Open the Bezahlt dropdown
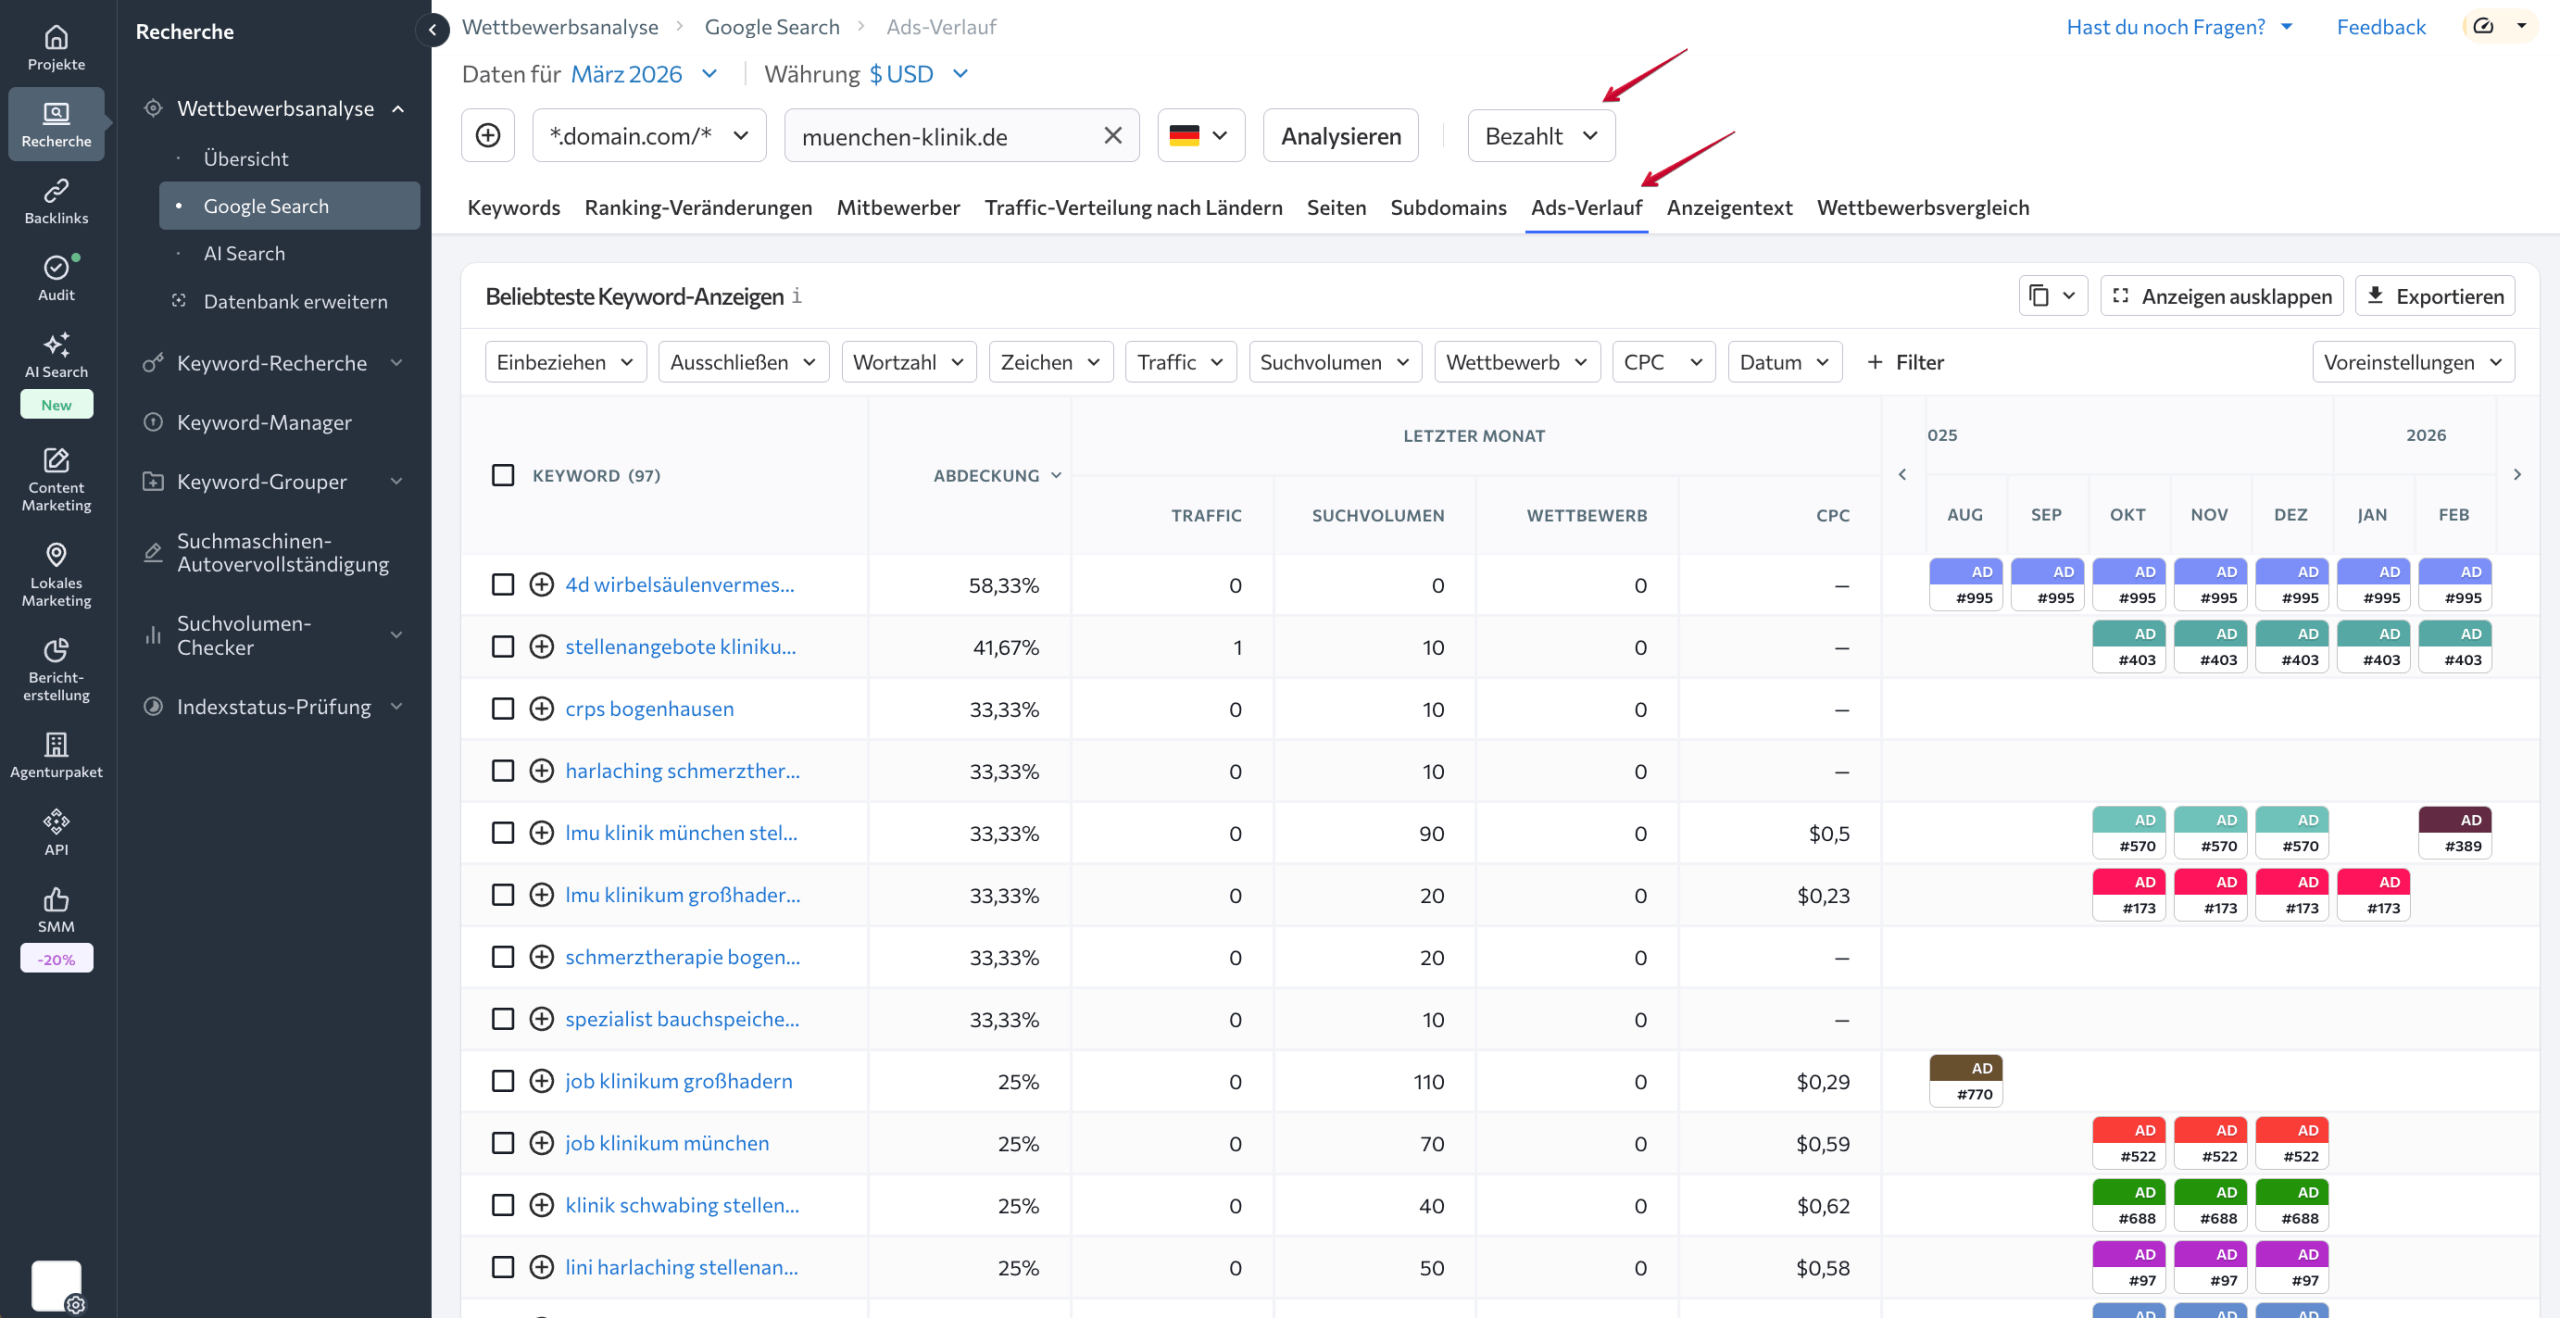The width and height of the screenshot is (2560, 1318). [1540, 135]
